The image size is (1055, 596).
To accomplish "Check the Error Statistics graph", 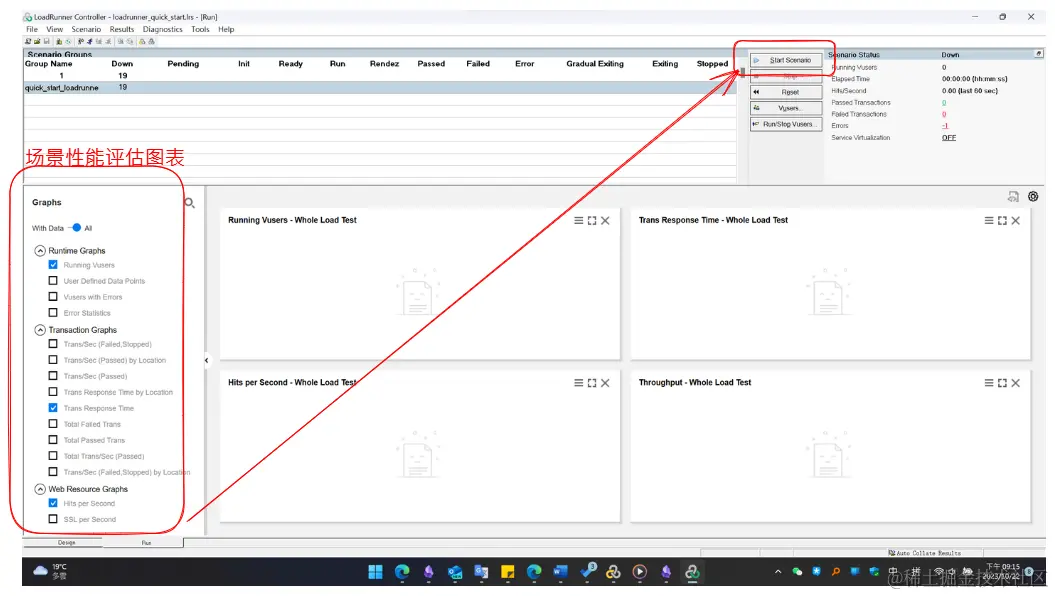I will (53, 313).
